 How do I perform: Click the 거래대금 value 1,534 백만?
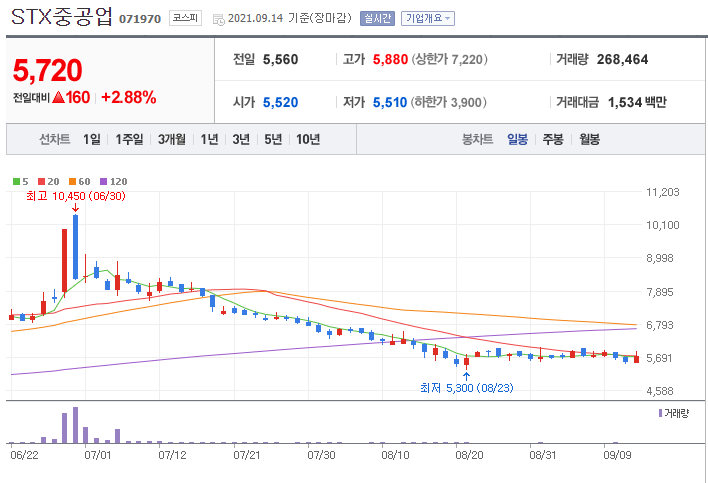(637, 102)
